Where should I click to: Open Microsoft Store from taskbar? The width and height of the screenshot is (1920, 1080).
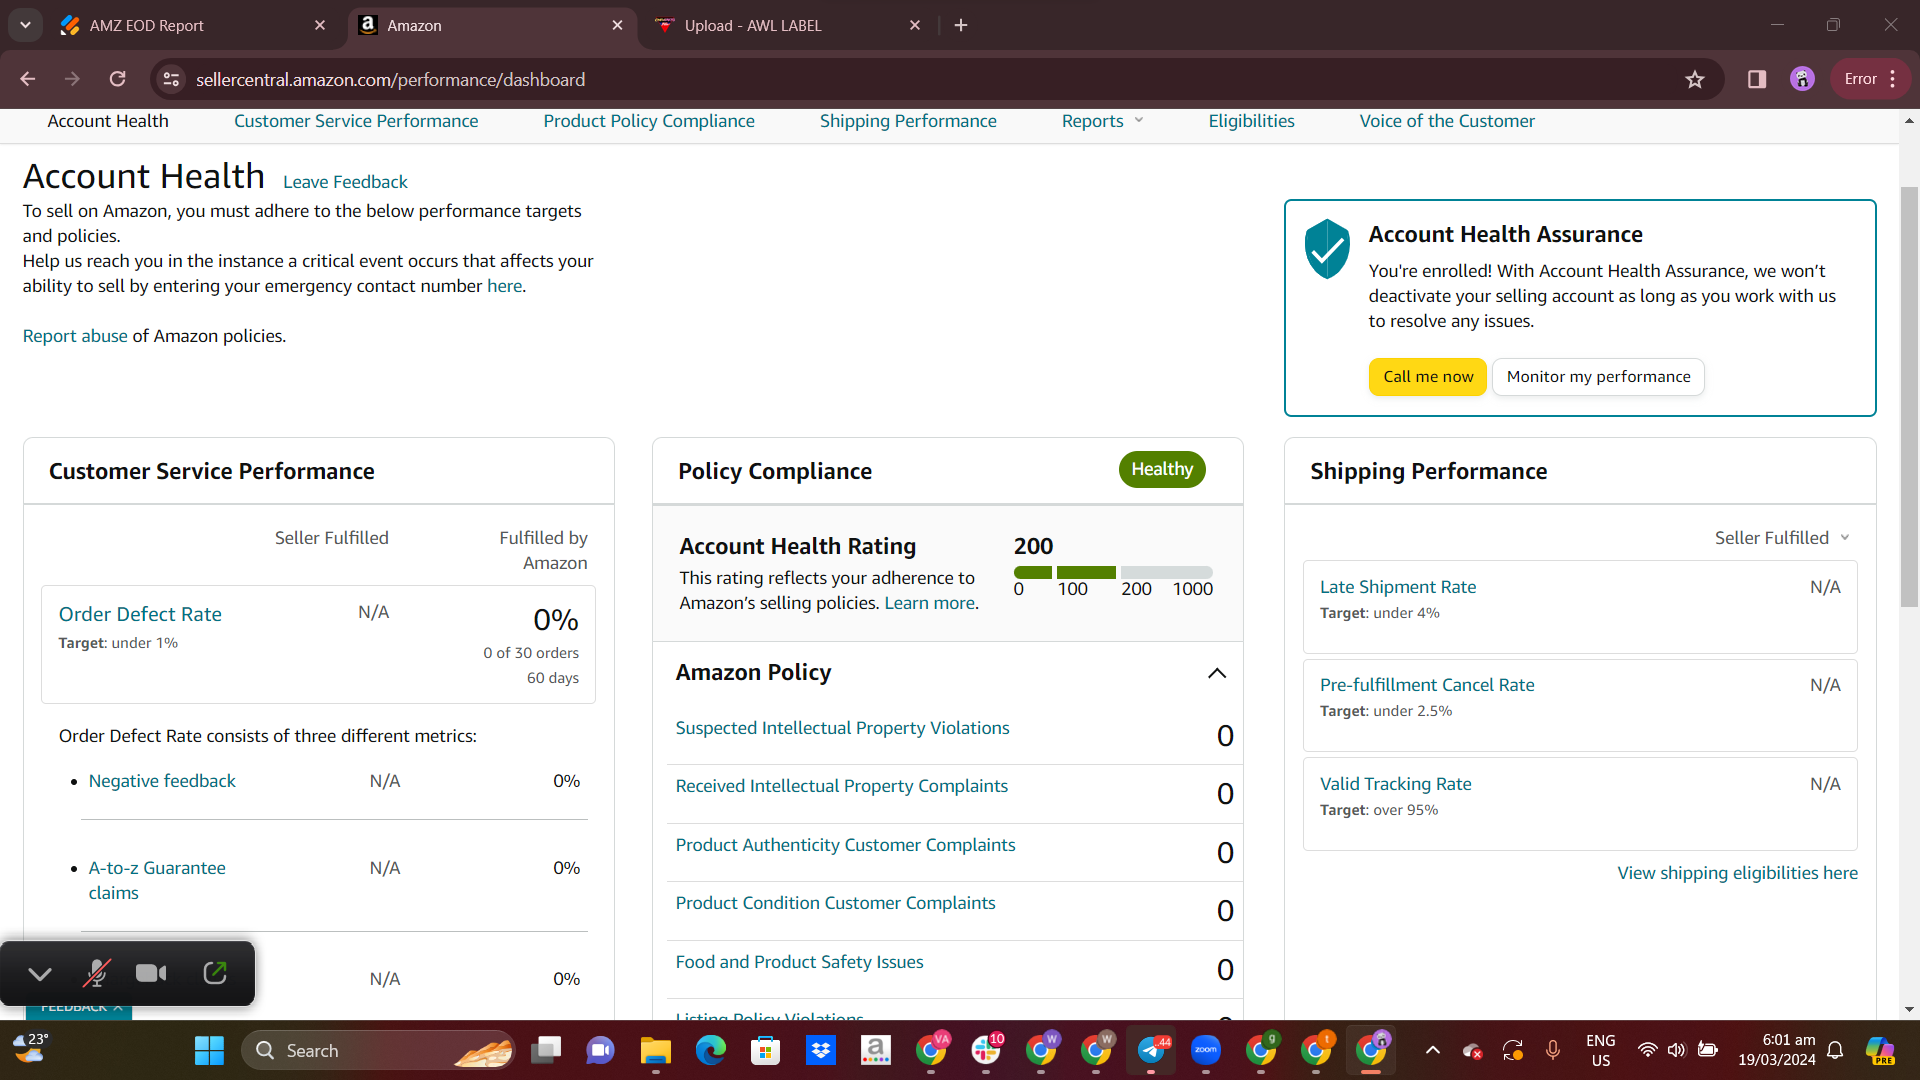765,1050
